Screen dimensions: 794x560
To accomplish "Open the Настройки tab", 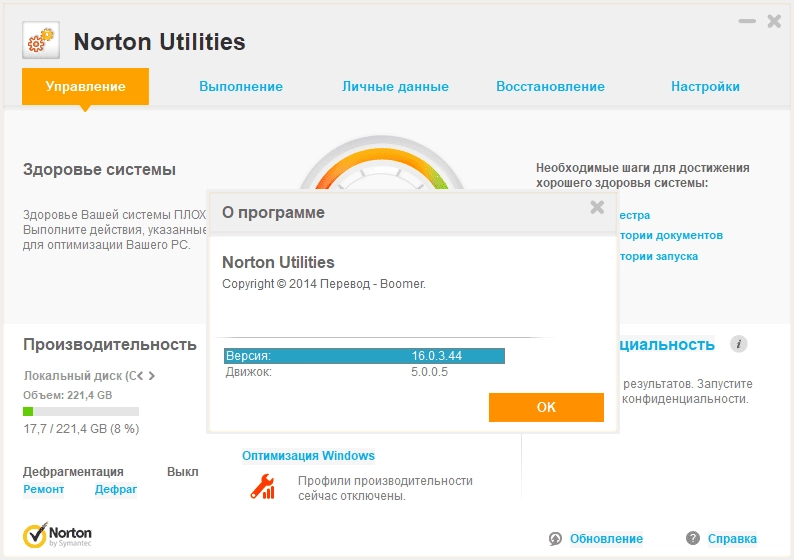I will click(x=705, y=87).
